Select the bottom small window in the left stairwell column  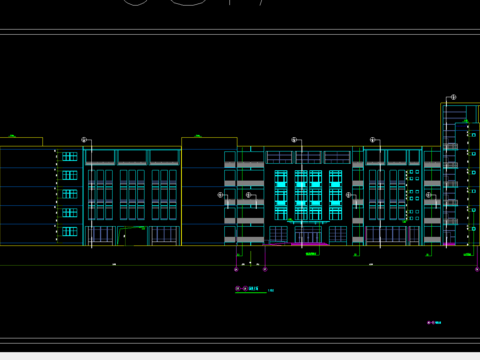70,231
